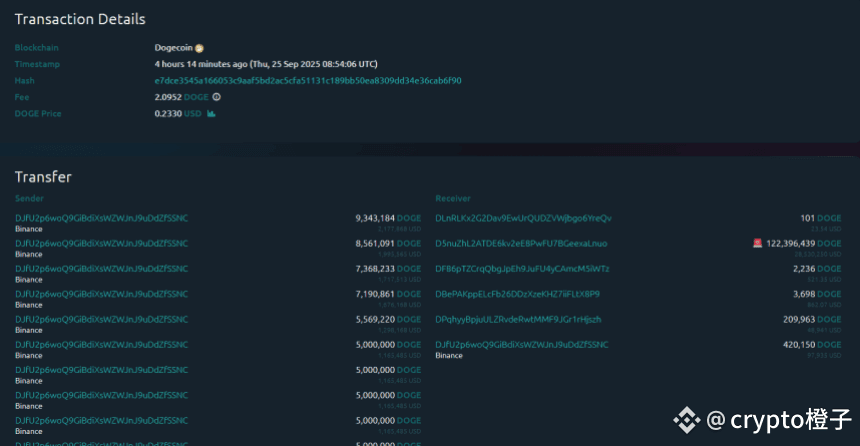The width and height of the screenshot is (860, 446).
Task: Open the DOGE price chart icon
Action: [x=212, y=114]
